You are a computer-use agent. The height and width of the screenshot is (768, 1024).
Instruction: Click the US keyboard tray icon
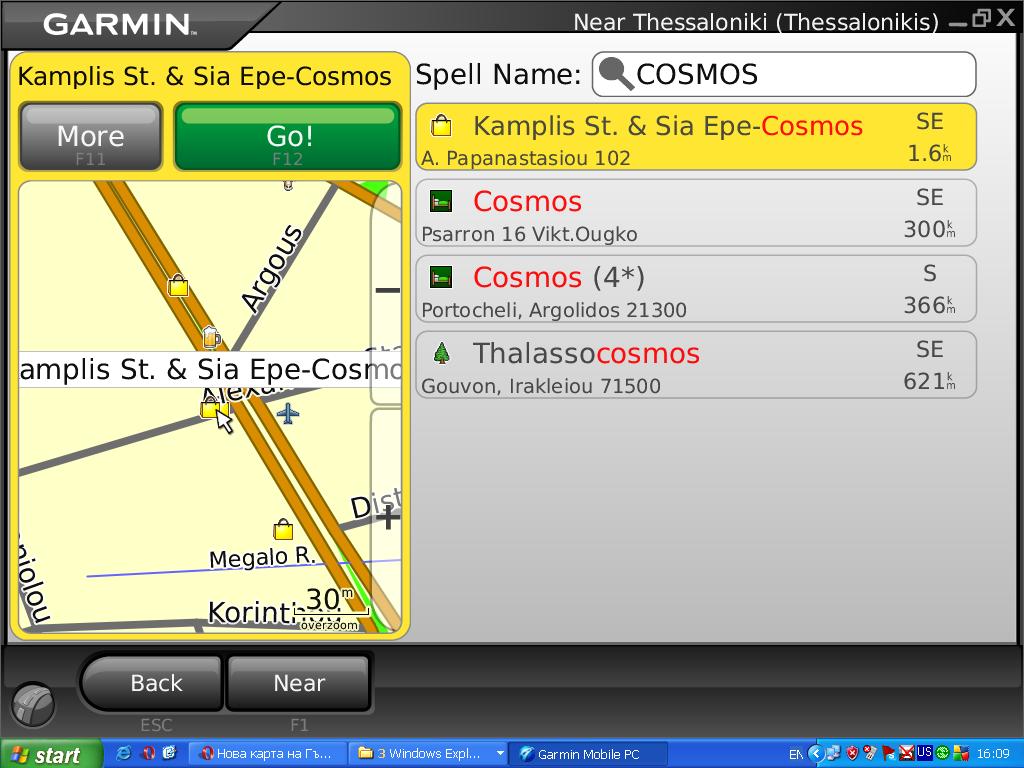(924, 752)
